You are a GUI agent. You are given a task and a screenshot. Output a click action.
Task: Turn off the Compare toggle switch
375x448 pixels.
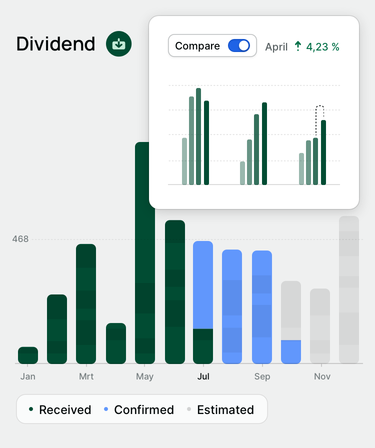pyautogui.click(x=239, y=46)
